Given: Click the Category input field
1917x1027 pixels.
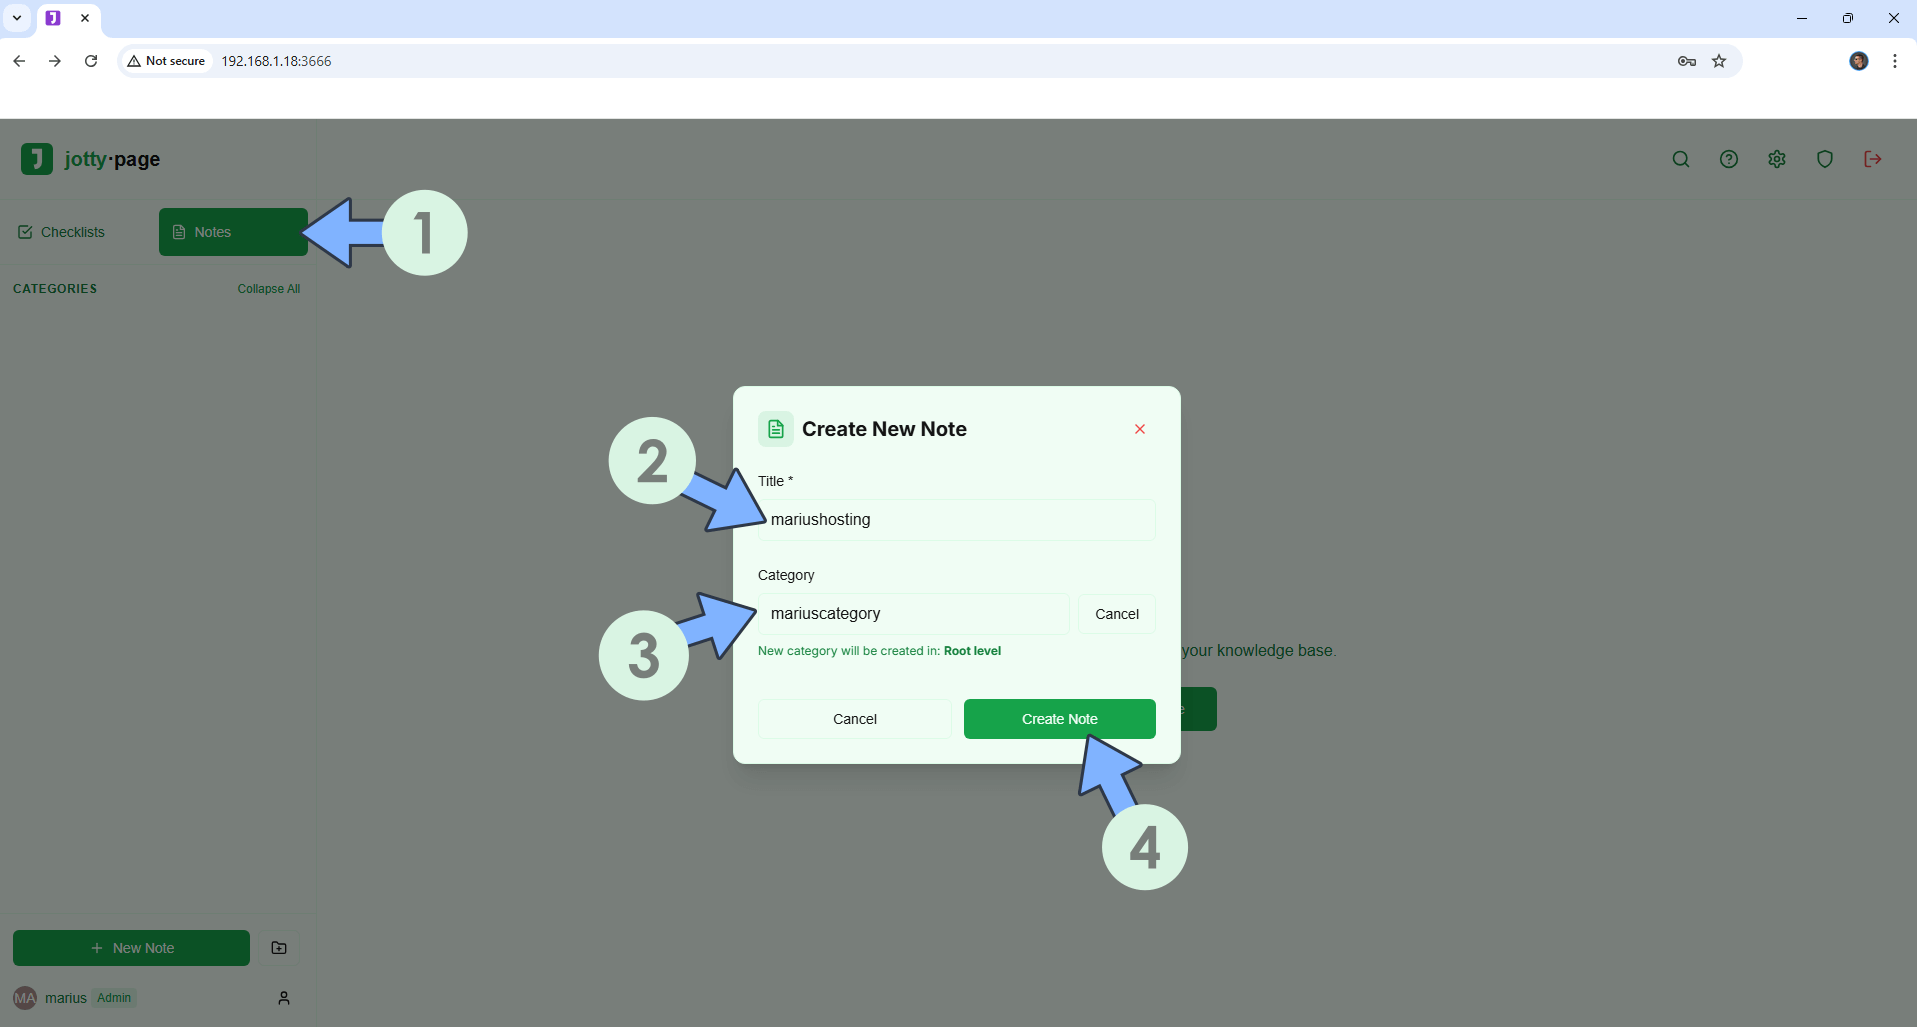Looking at the screenshot, I should (912, 614).
